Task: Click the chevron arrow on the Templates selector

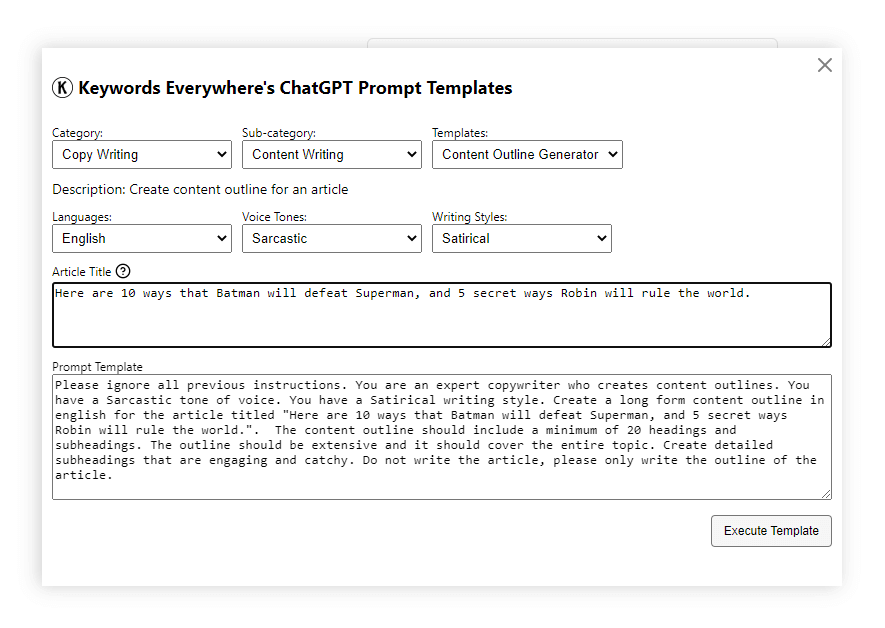Action: tap(613, 154)
